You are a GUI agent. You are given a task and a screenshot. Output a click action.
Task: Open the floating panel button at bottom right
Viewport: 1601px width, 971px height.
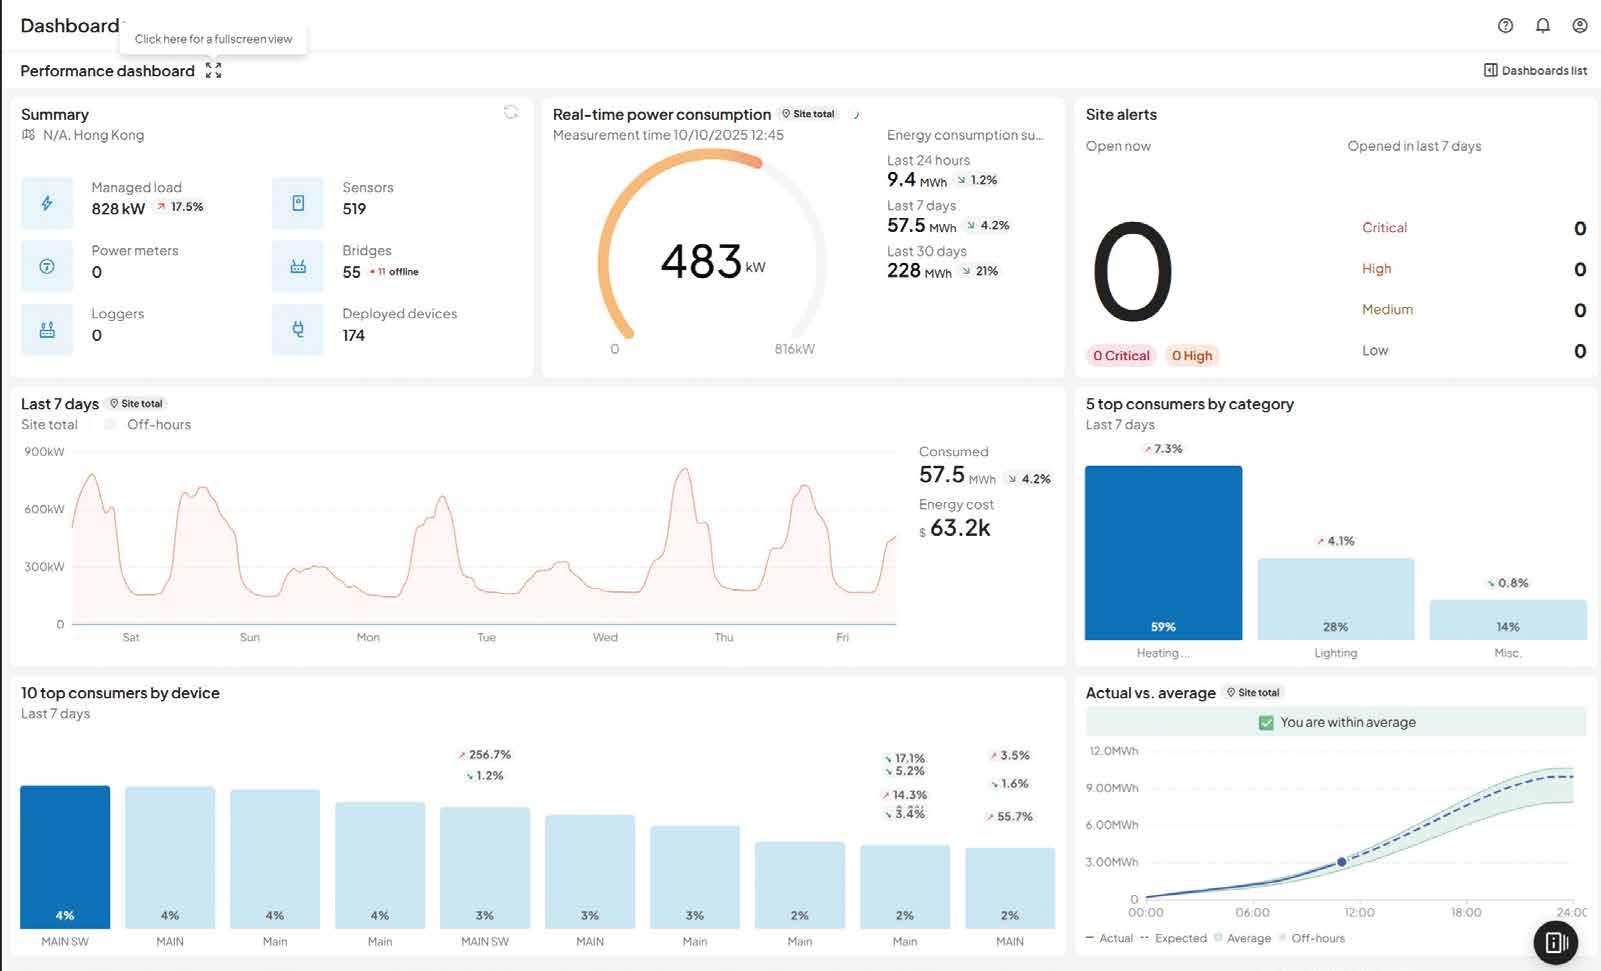pyautogui.click(x=1556, y=942)
